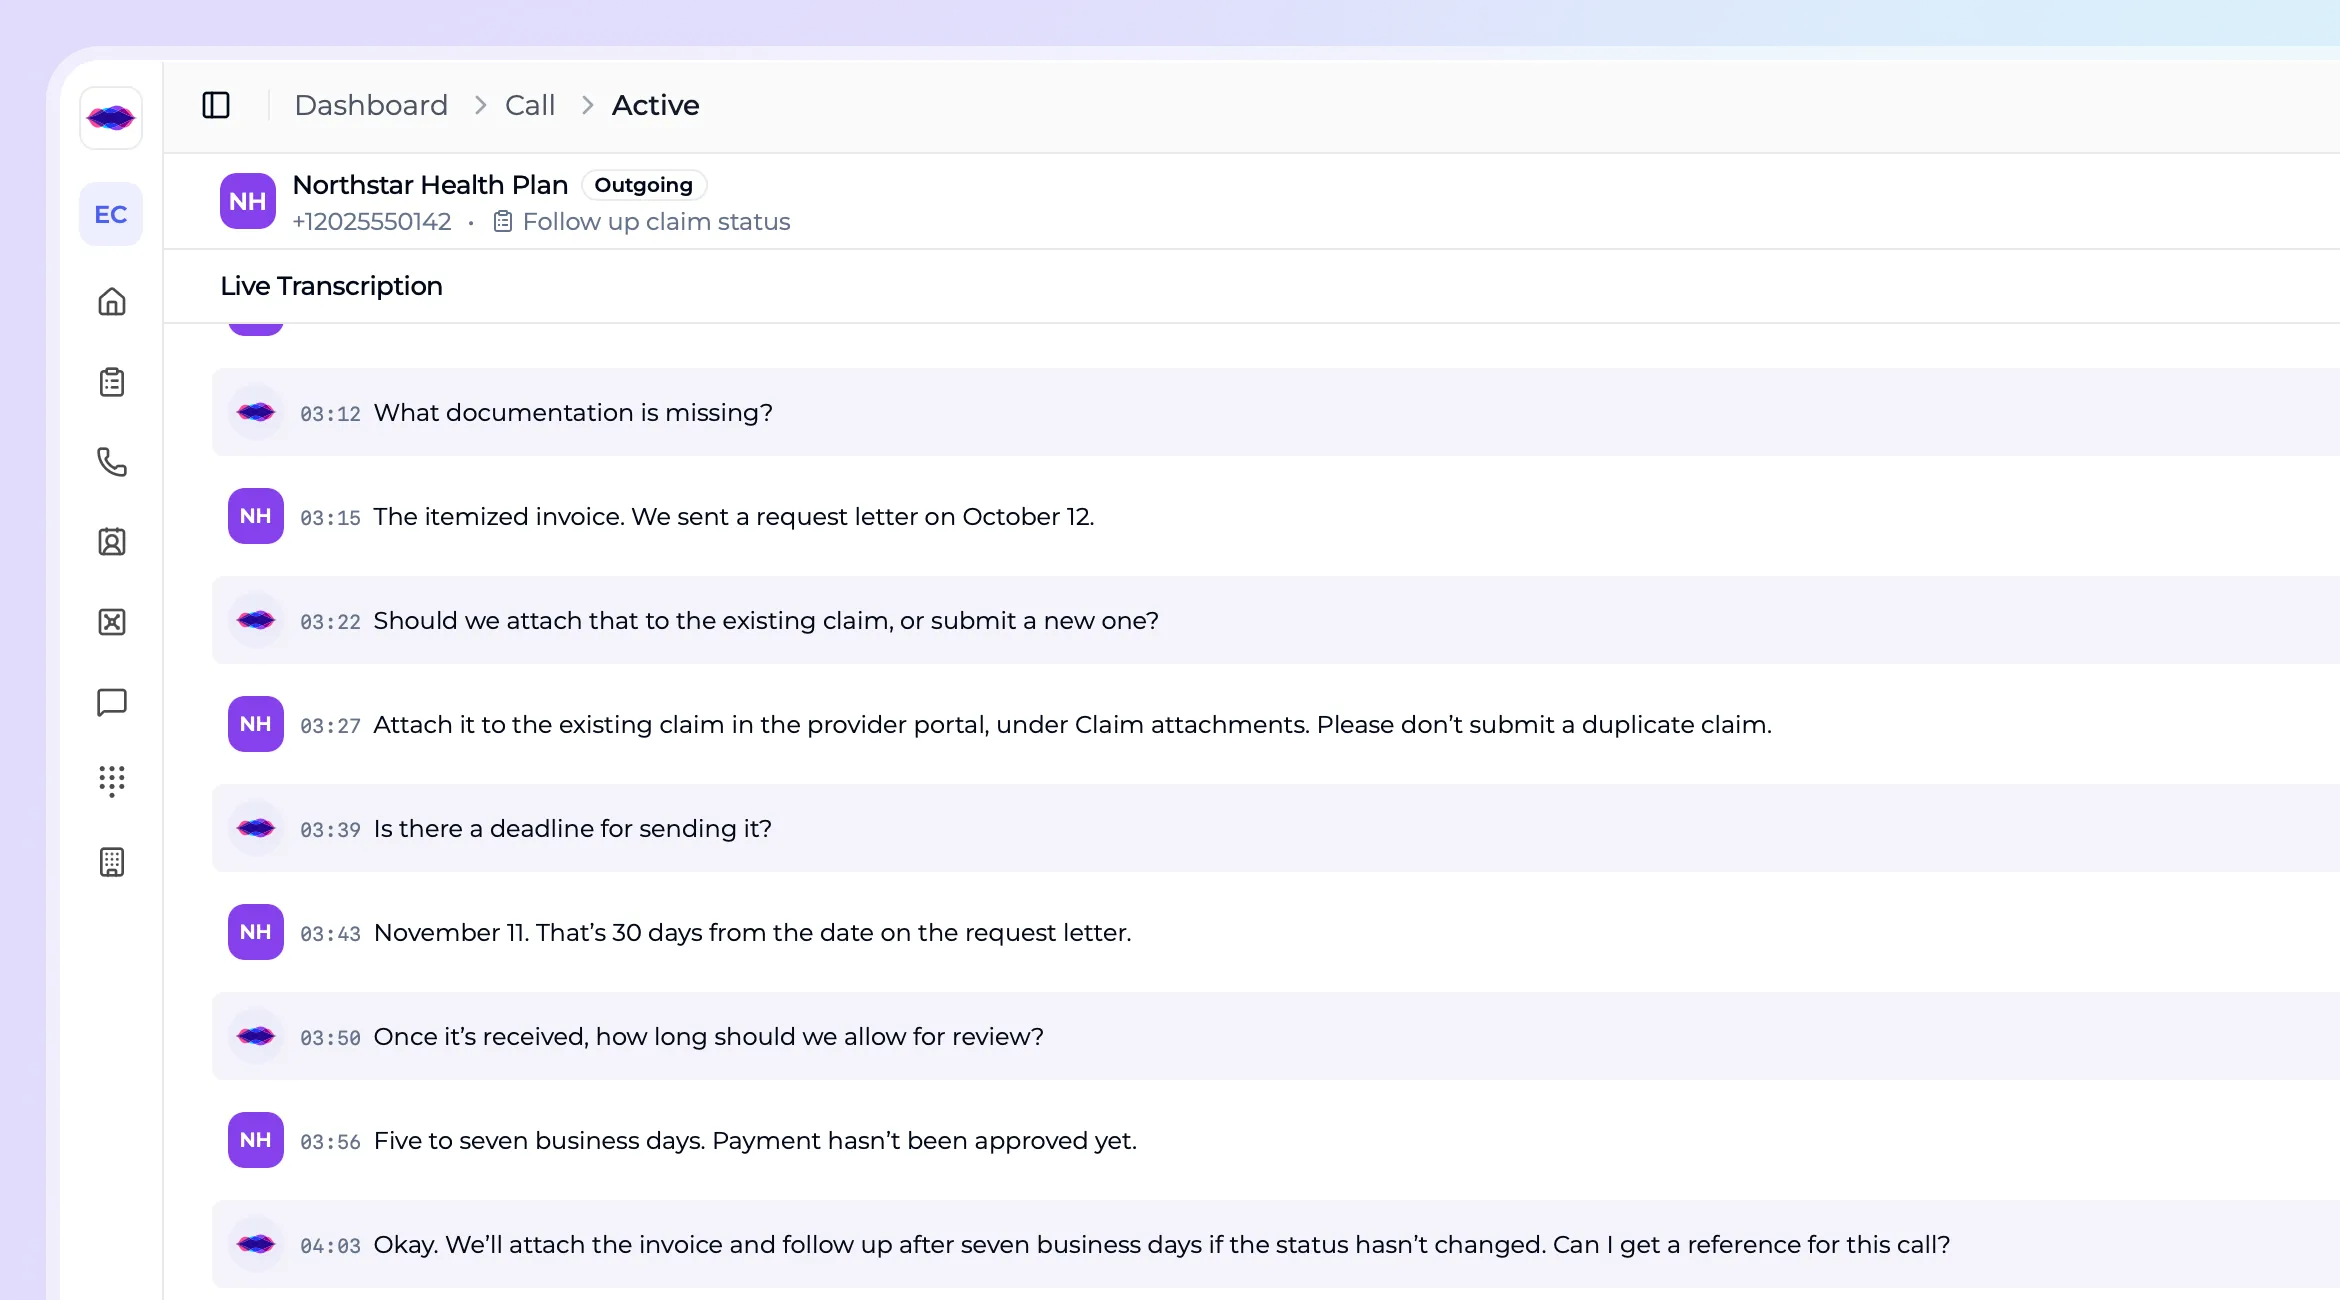
Task: Open the contacts icon in sidebar
Action: (112, 542)
